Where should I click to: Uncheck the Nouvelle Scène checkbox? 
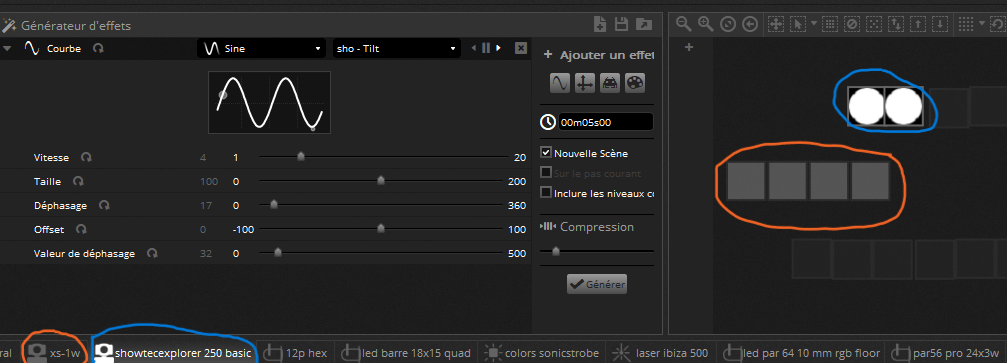[546, 153]
